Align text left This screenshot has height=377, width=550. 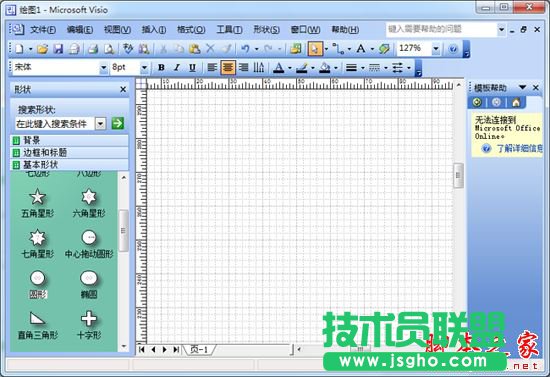(212, 67)
